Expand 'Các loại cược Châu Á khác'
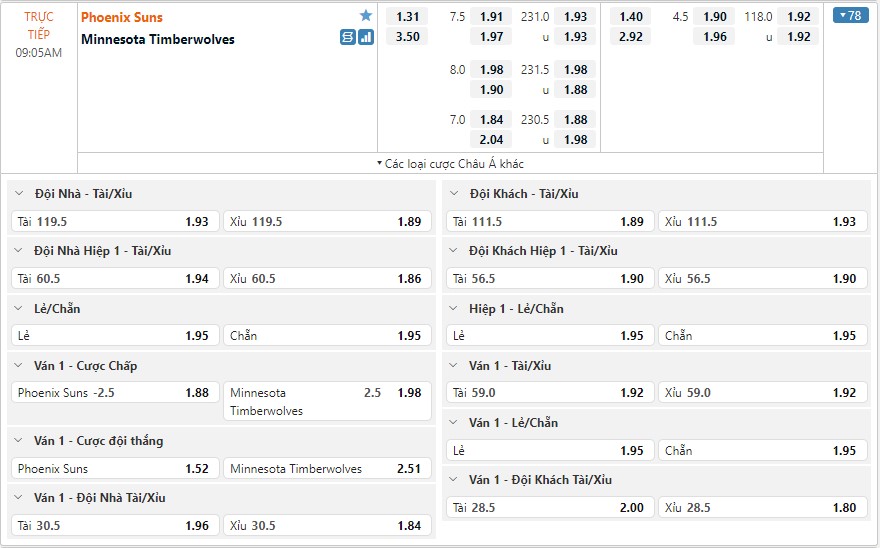880x548 pixels. point(450,163)
